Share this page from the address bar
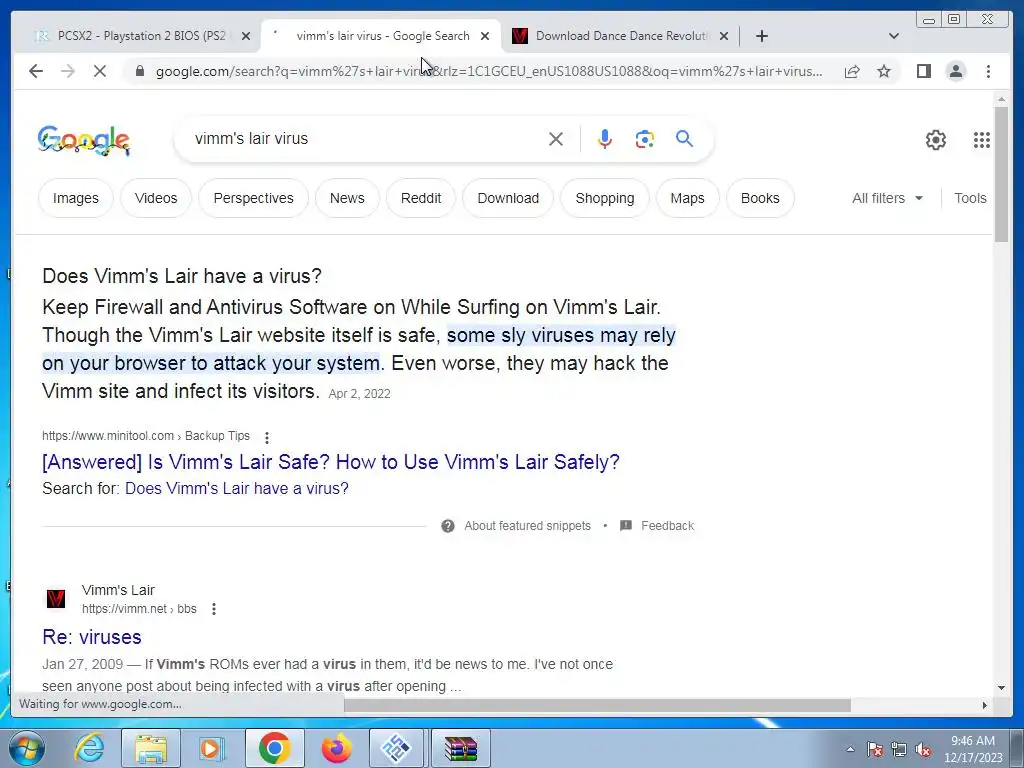The height and width of the screenshot is (768, 1024). [x=852, y=71]
